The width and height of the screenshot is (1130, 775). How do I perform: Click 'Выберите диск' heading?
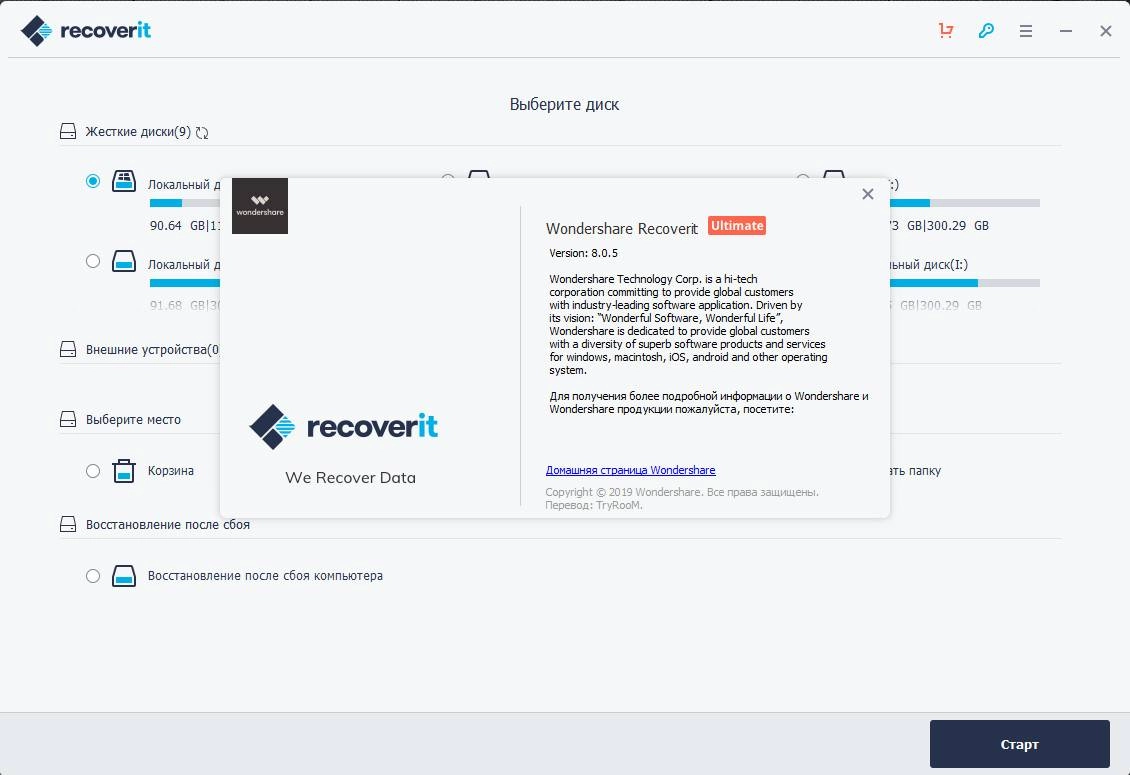click(564, 105)
